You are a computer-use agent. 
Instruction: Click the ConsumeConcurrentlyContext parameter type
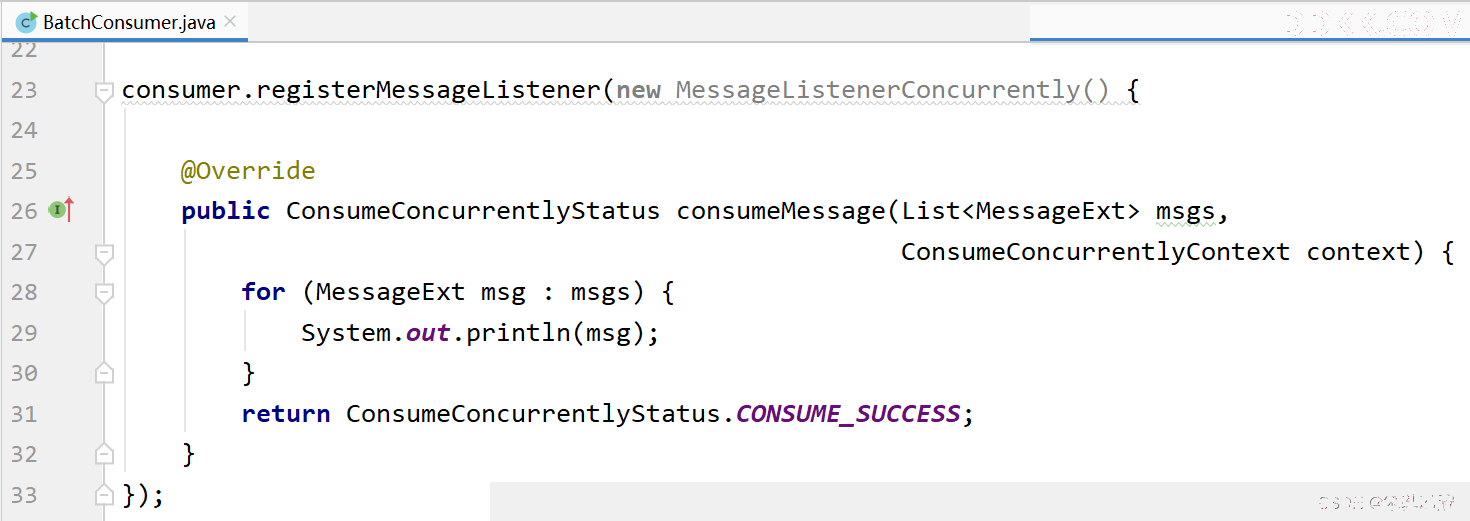pos(1095,252)
